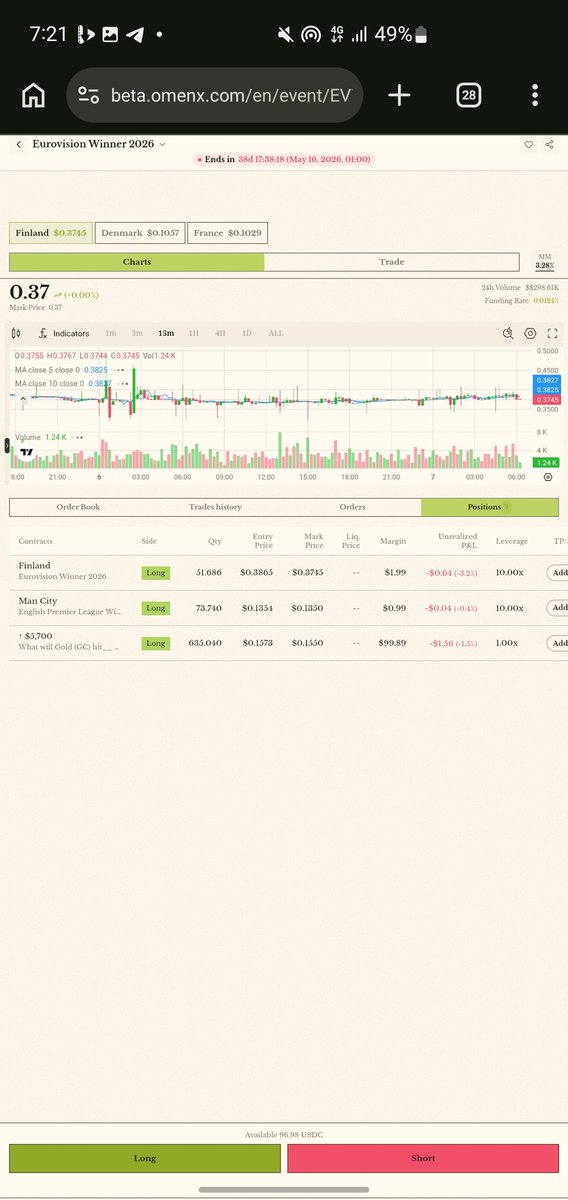568x1200 pixels.
Task: Click the Available 96.98 USDC balance
Action: pos(284,1135)
